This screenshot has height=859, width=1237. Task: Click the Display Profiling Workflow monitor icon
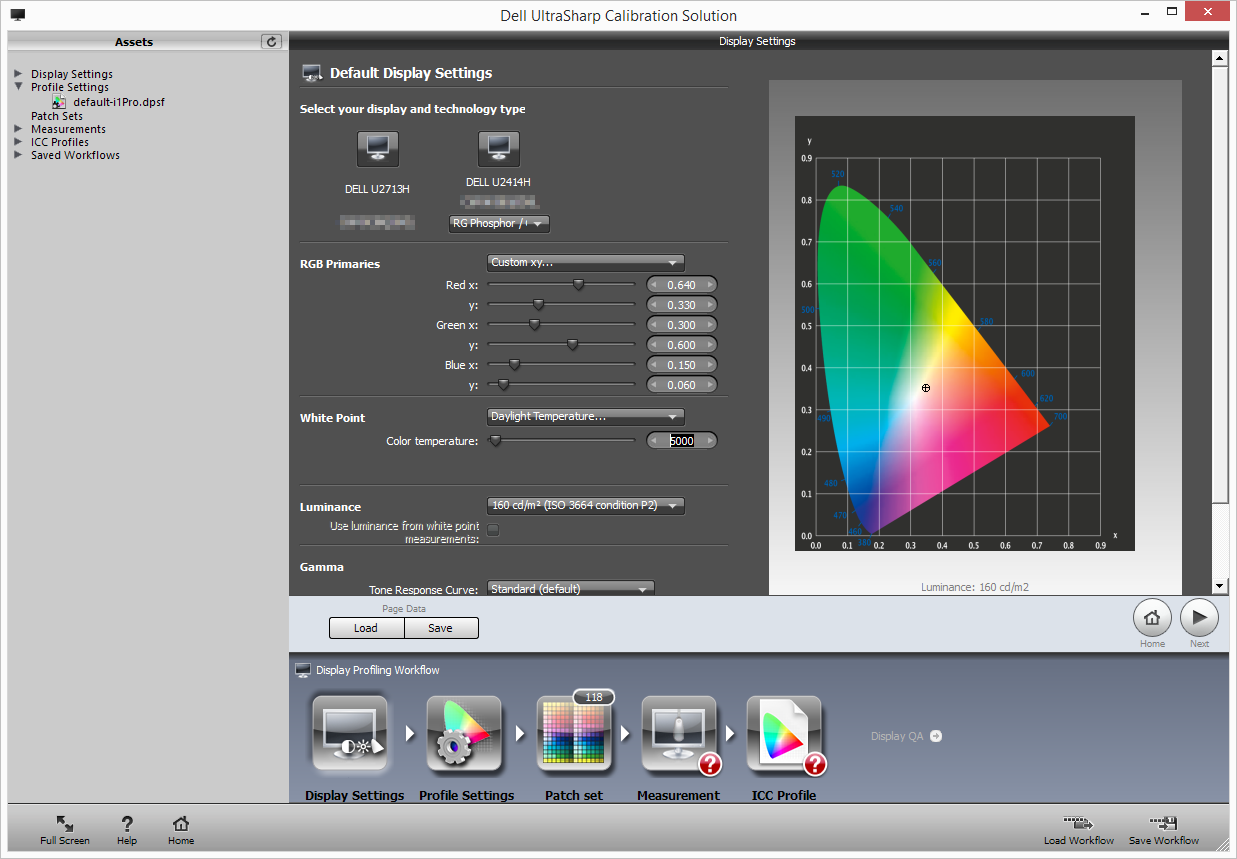tap(303, 670)
